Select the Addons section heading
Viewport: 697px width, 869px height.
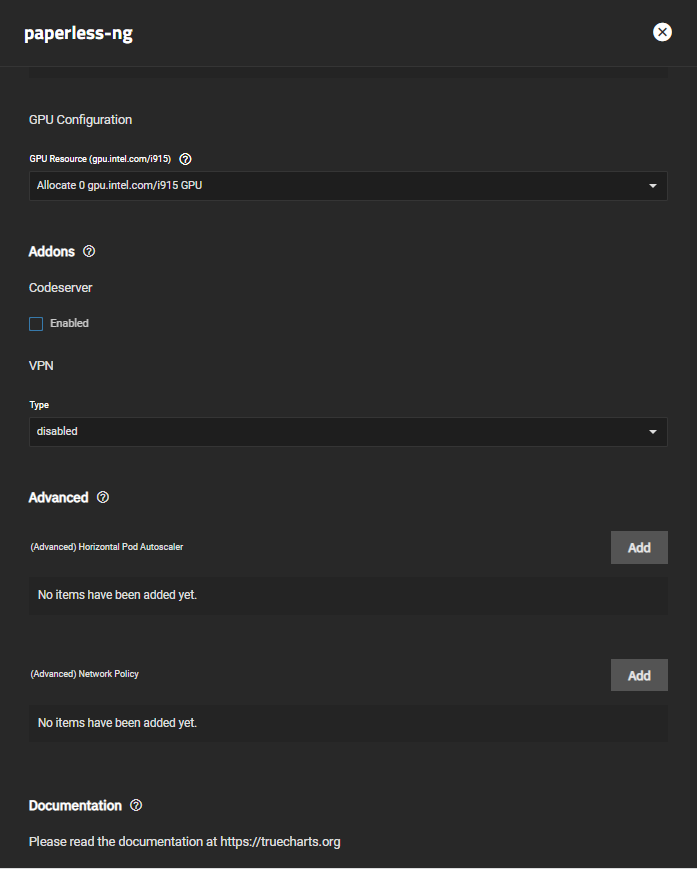point(52,252)
